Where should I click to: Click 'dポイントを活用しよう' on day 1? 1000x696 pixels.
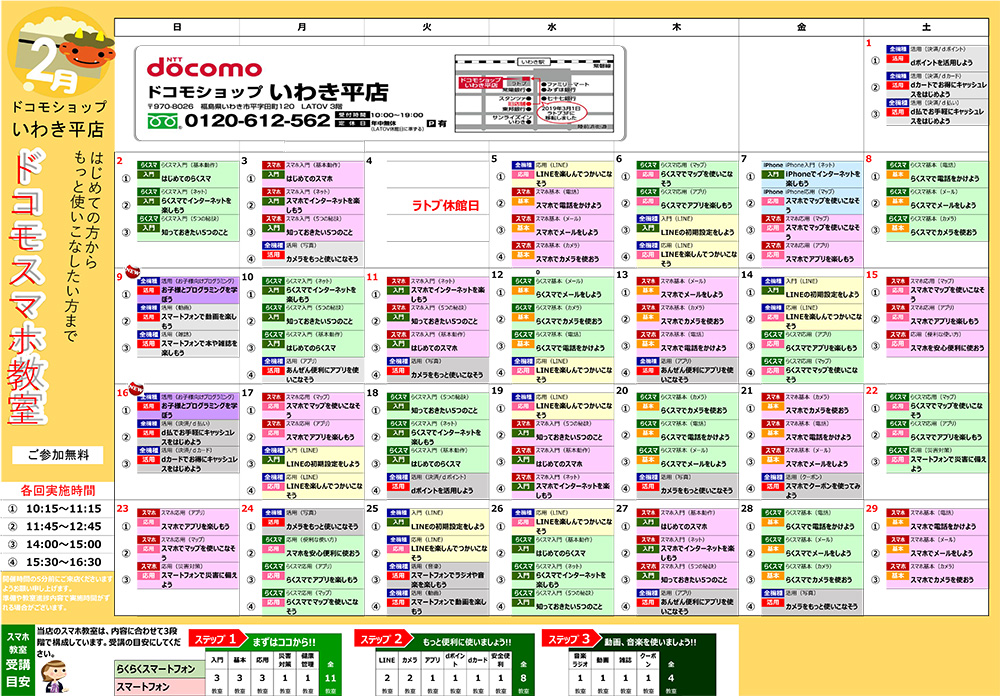pos(941,63)
